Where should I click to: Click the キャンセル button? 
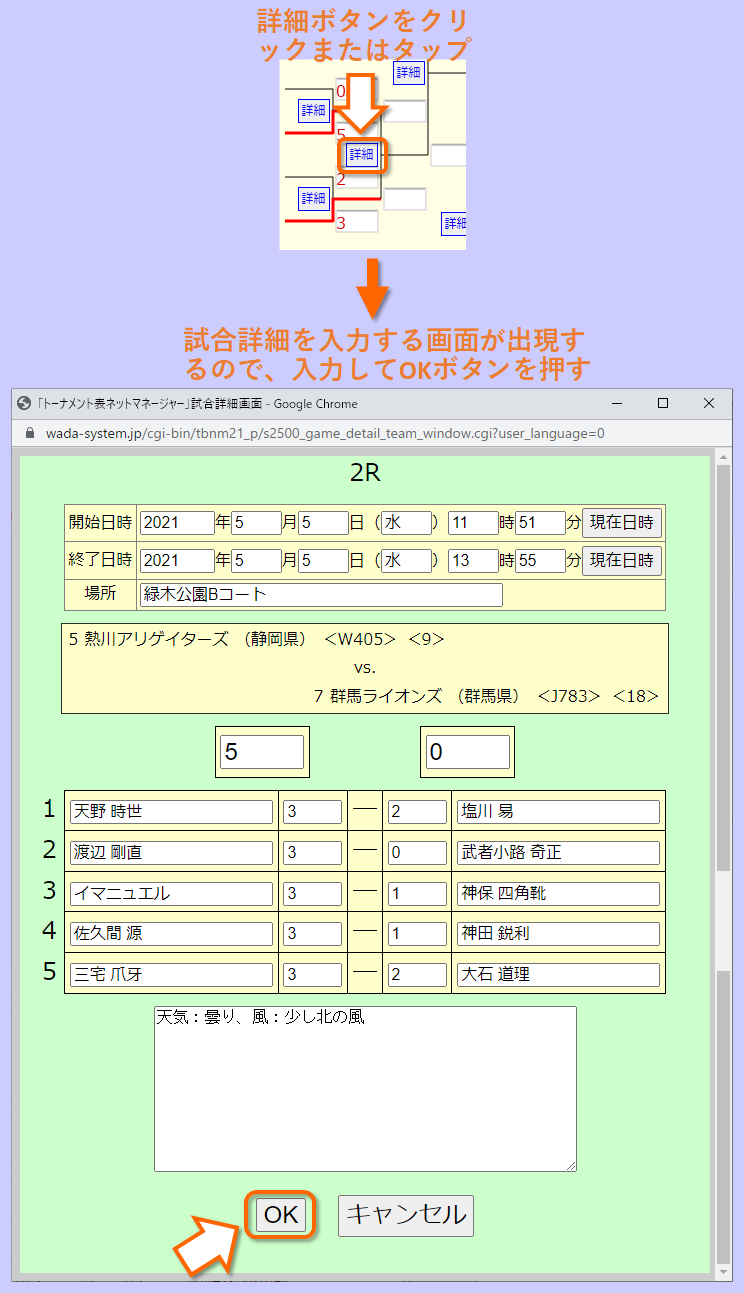(x=406, y=1215)
